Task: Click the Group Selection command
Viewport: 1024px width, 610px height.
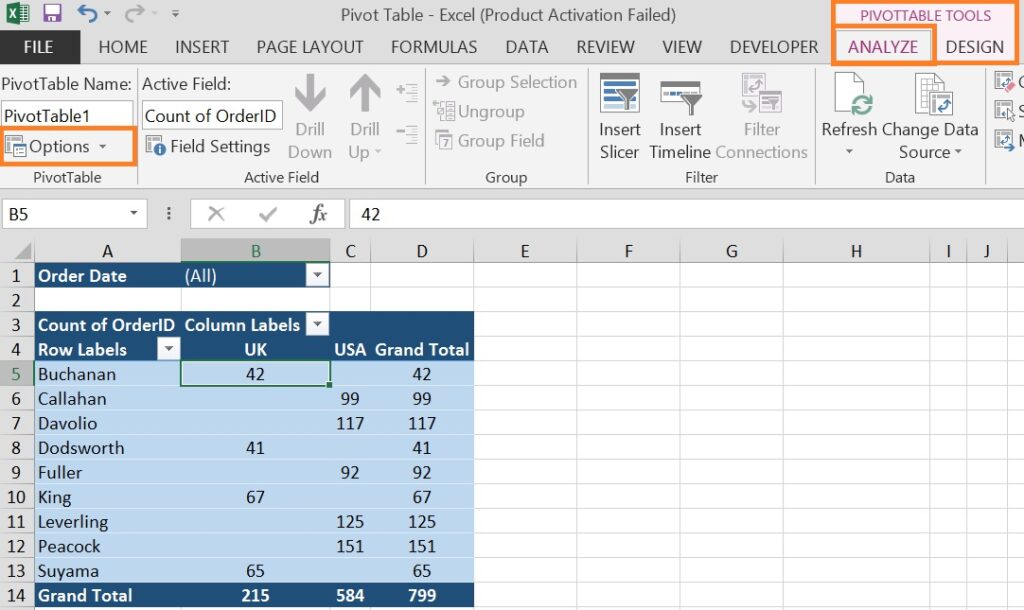Action: (x=505, y=82)
